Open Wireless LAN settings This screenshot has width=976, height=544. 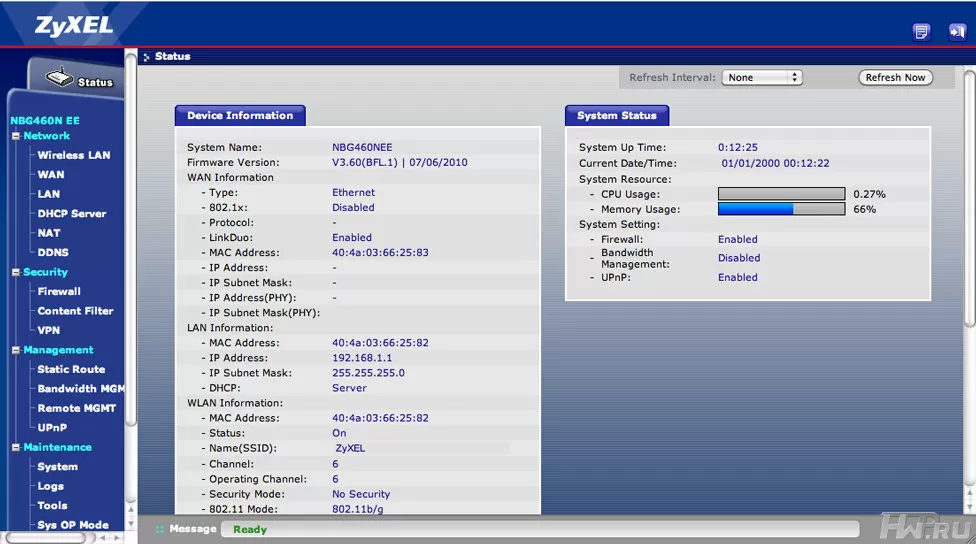tap(74, 155)
